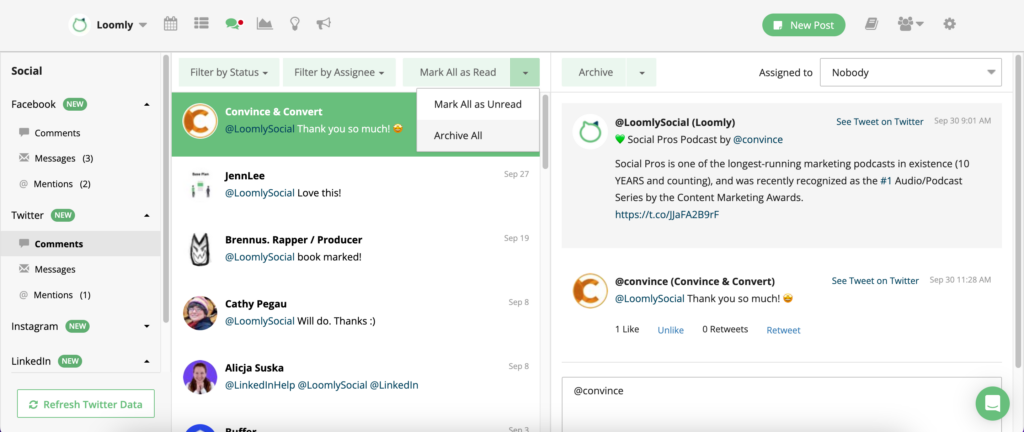This screenshot has height=432, width=1024.
Task: Click the #1 hashtag link
Action: 886,181
